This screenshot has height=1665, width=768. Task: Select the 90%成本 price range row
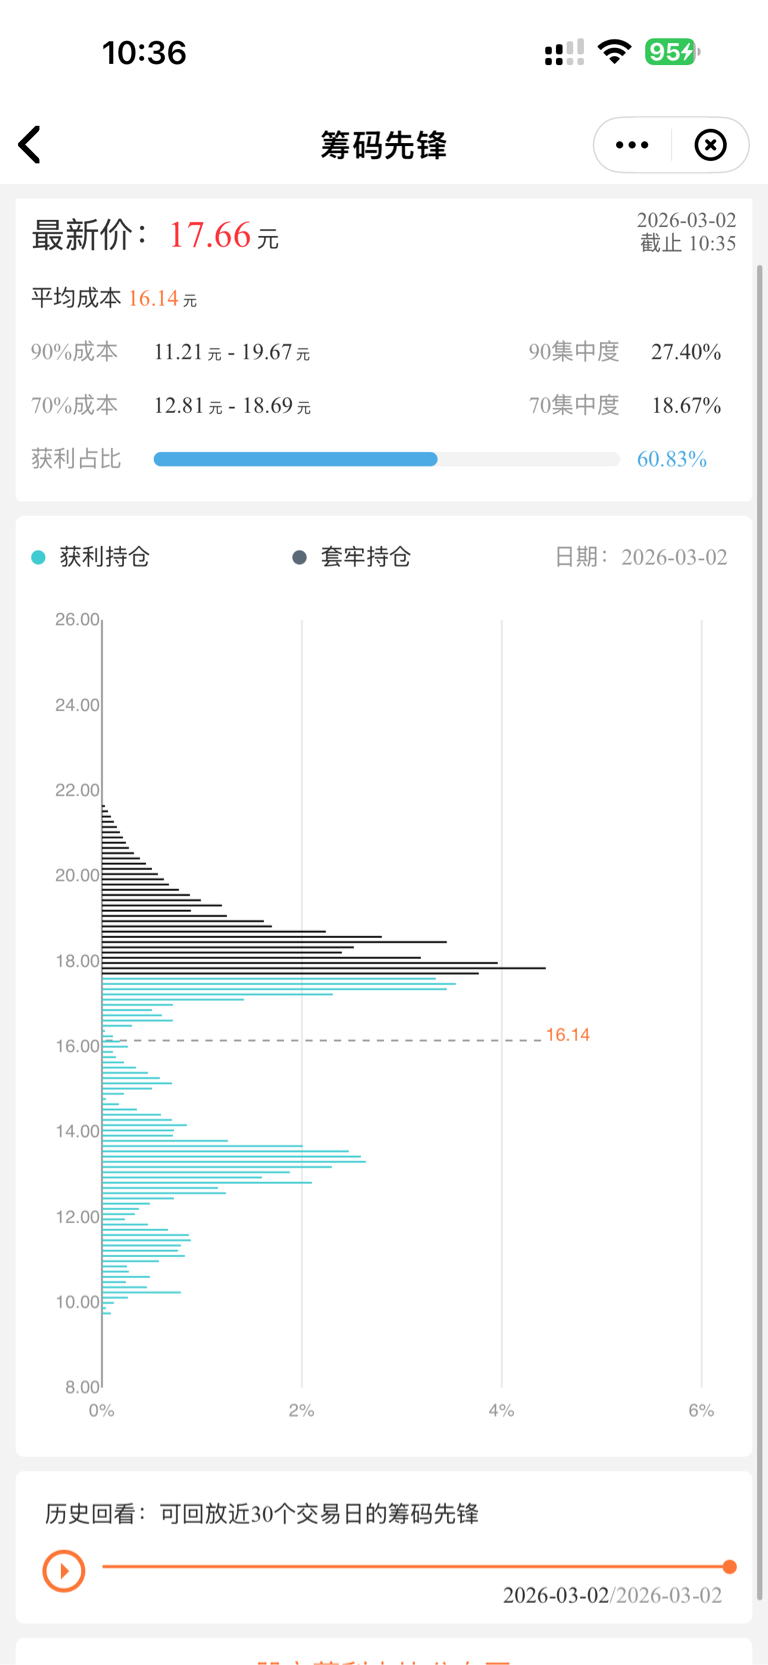(x=231, y=352)
